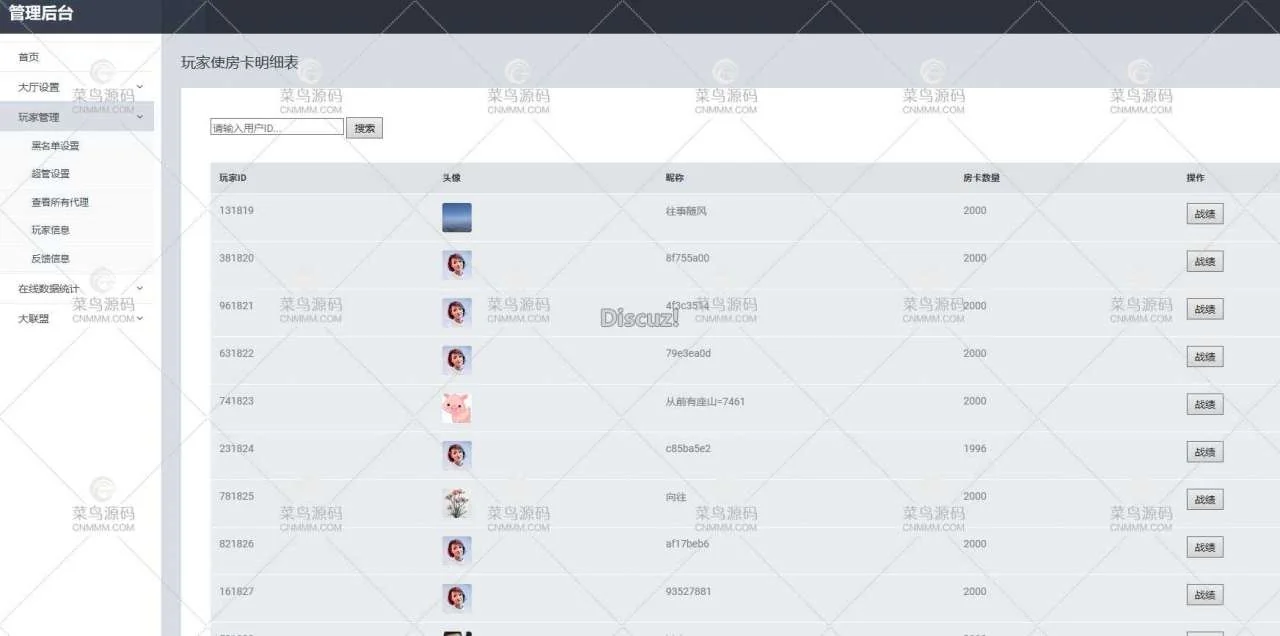
Task: Click avatar of player 231824
Action: tap(457, 456)
